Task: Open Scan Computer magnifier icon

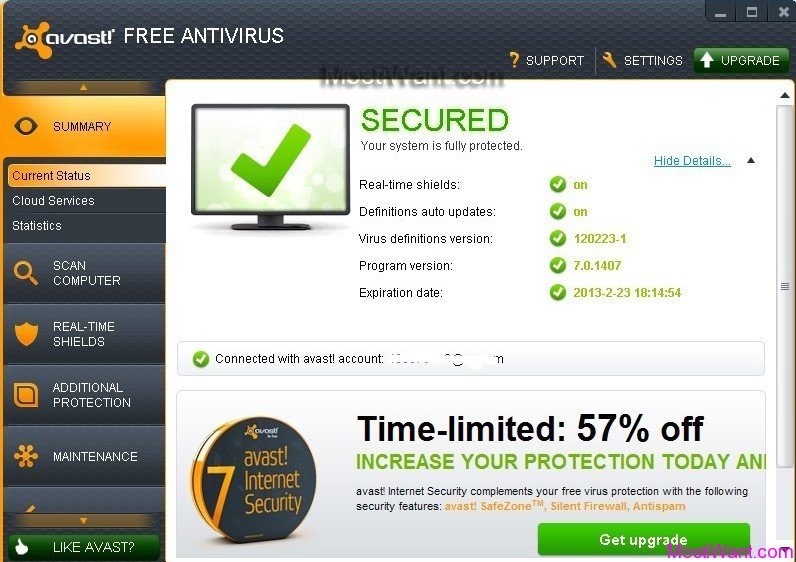Action: click(x=25, y=273)
